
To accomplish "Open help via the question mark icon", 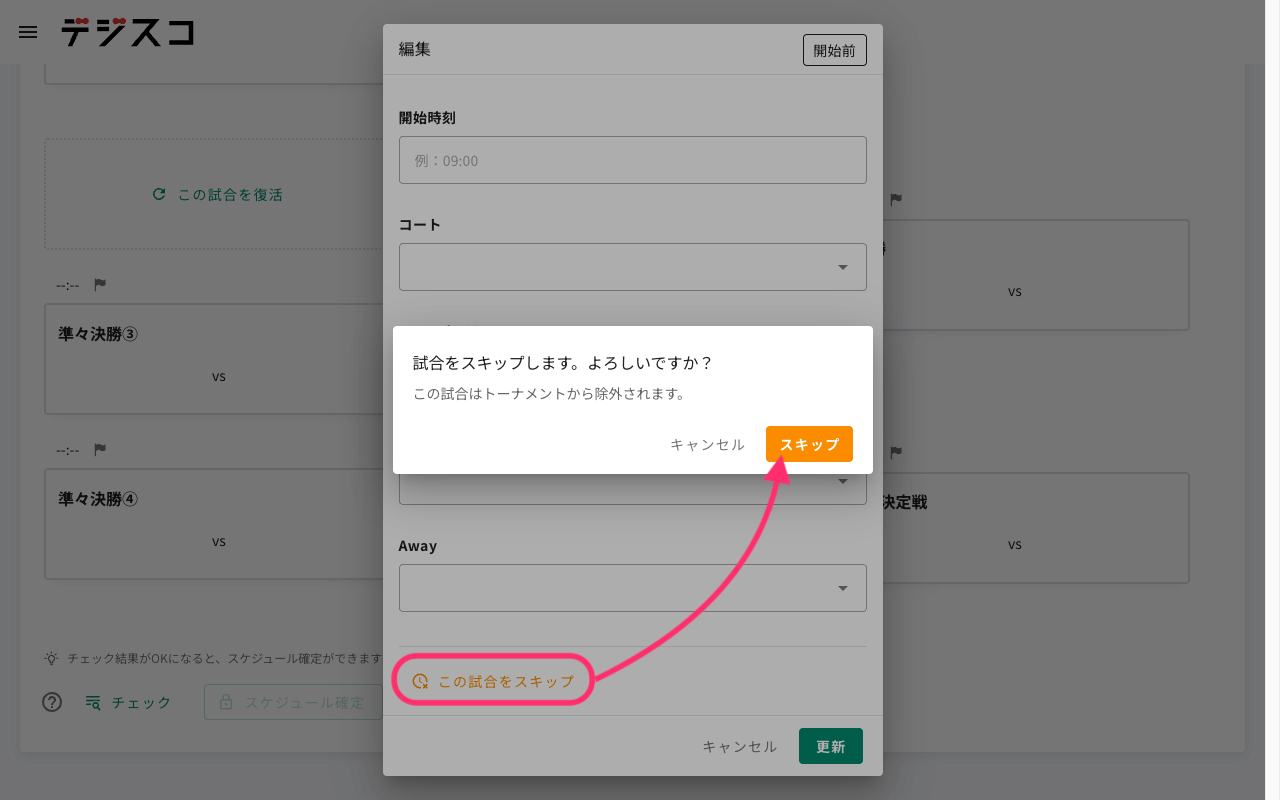I will pos(52,702).
